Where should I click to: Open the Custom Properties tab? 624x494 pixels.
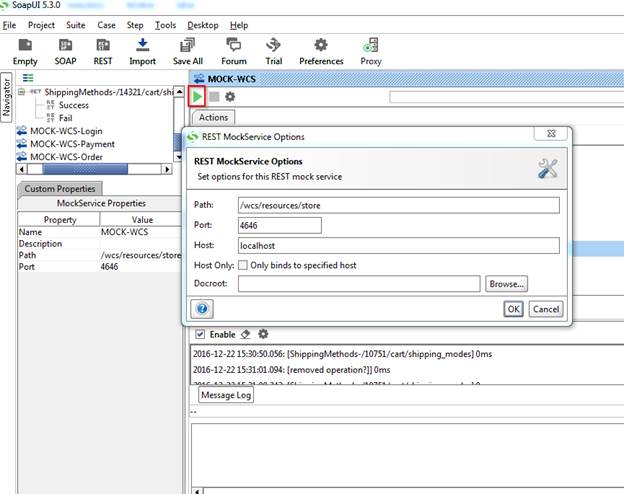[x=60, y=189]
